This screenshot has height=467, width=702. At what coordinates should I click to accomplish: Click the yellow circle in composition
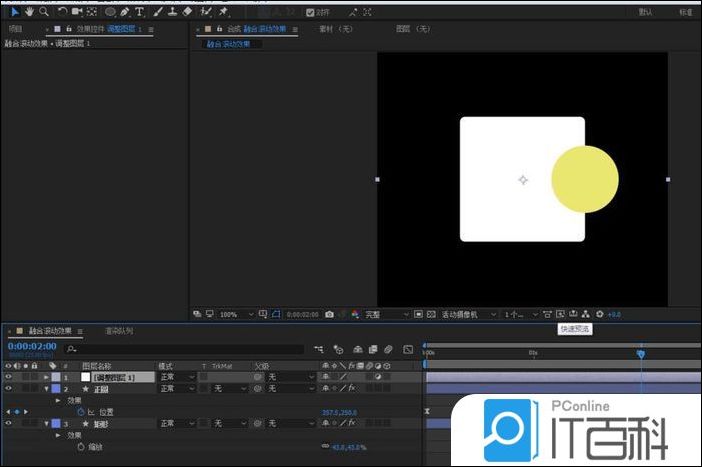pos(585,179)
